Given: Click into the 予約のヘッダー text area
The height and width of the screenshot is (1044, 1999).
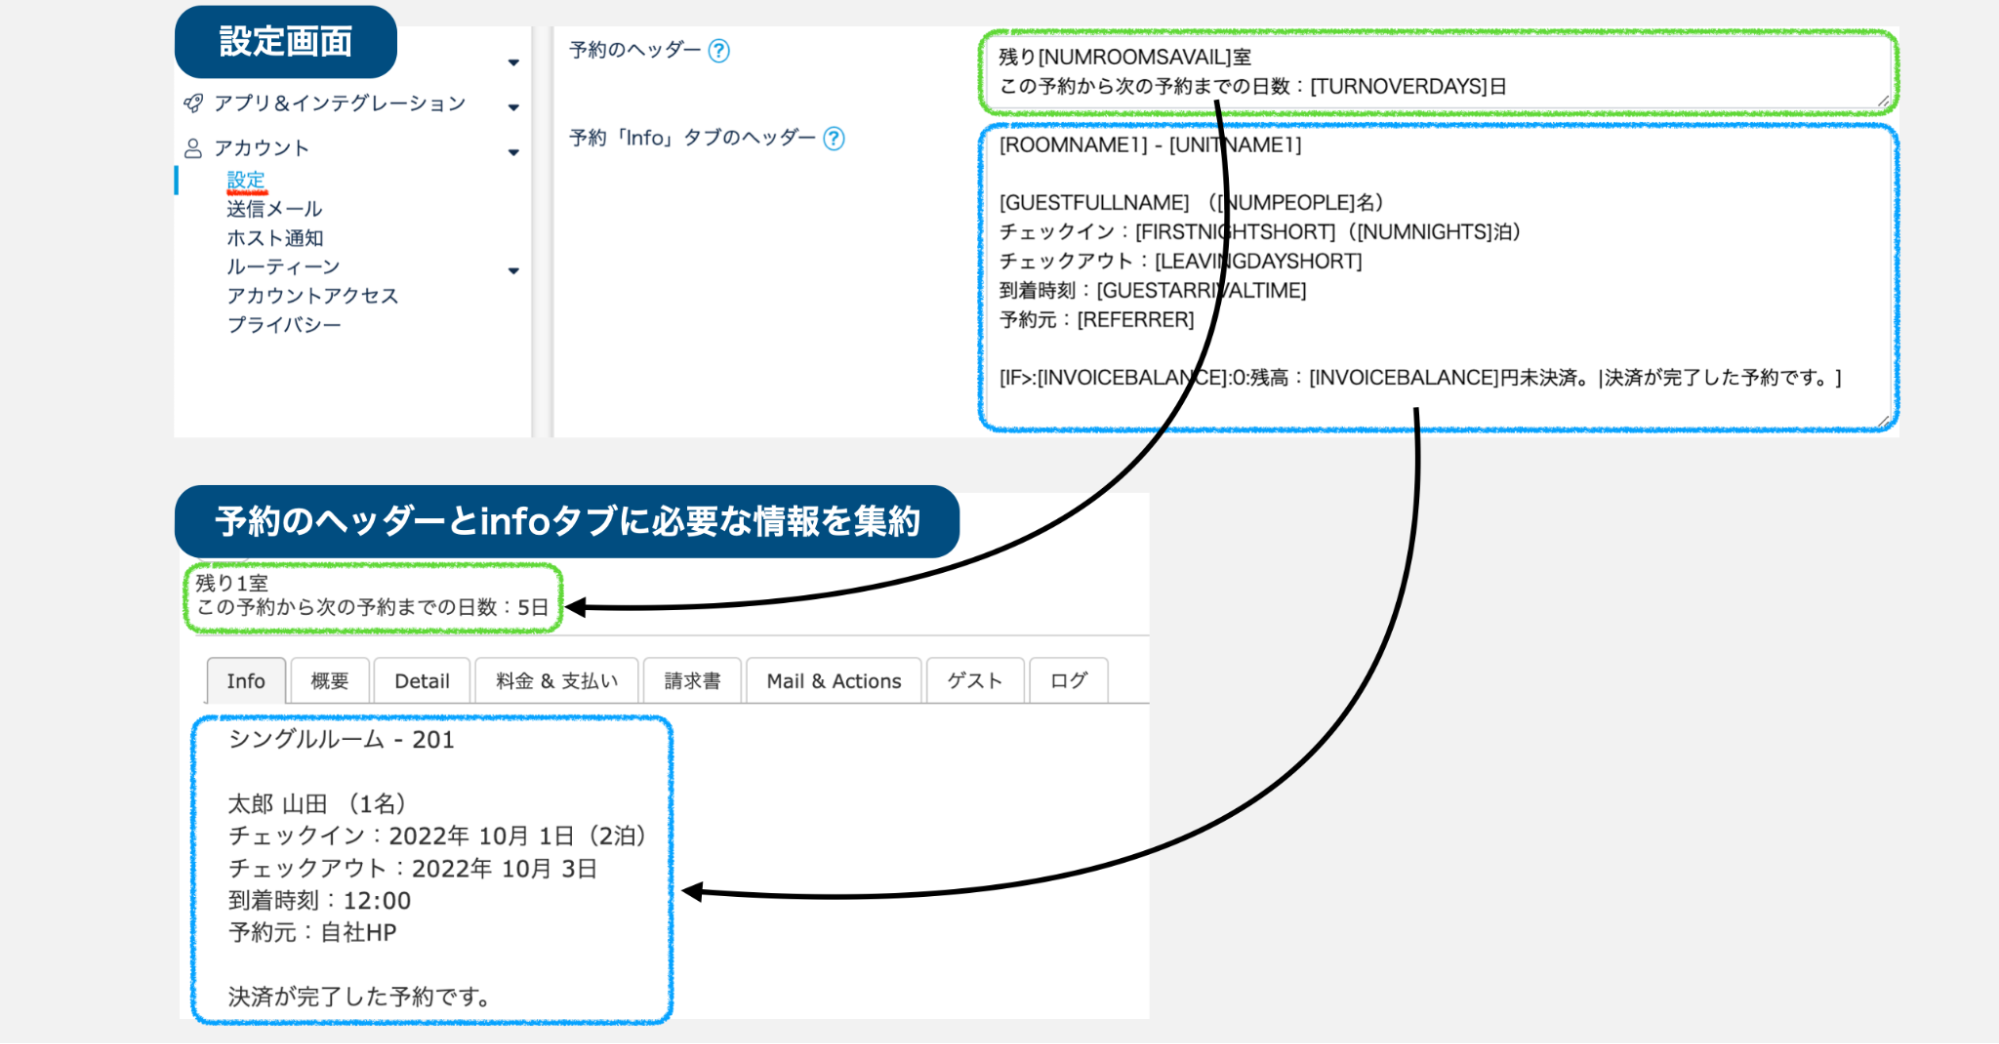Looking at the screenshot, I should 1436,71.
